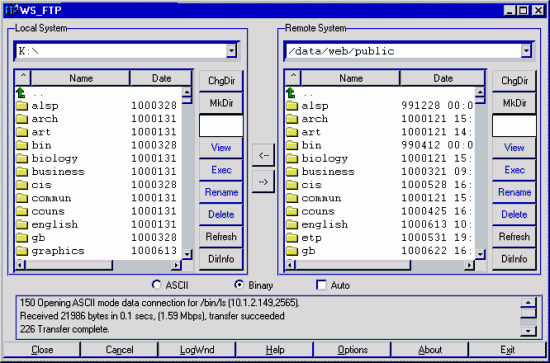Click the remote etp folder icon
The image size is (550, 363).
[x=292, y=238]
